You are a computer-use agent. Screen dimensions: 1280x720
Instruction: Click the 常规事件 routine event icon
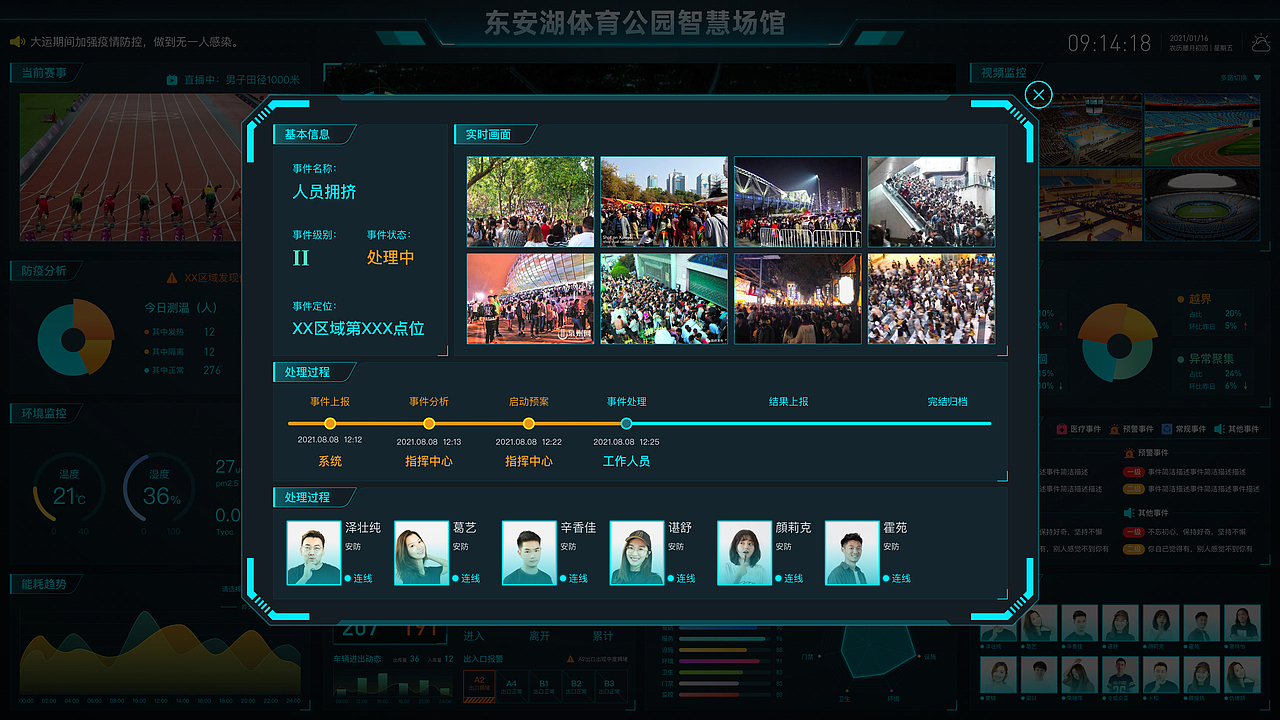pyautogui.click(x=1167, y=429)
